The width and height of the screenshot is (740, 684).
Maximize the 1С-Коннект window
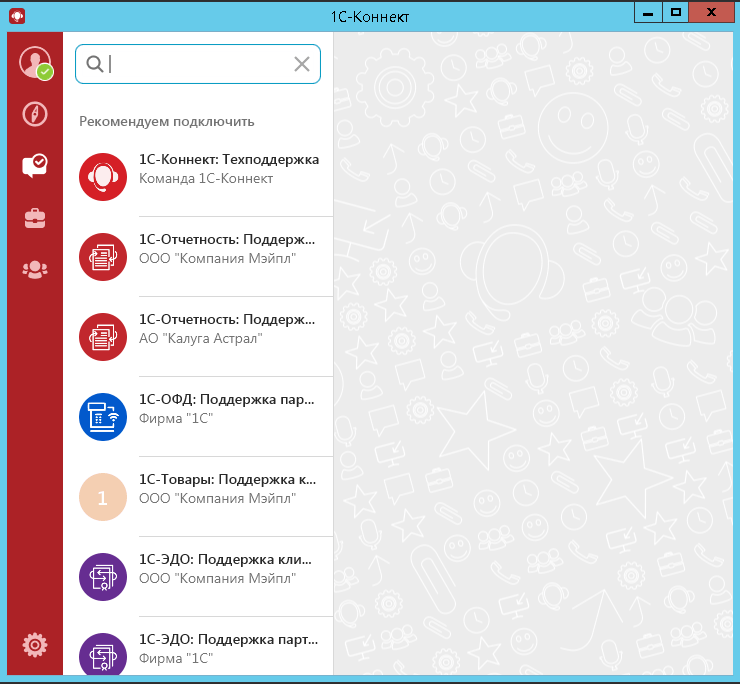click(x=676, y=11)
